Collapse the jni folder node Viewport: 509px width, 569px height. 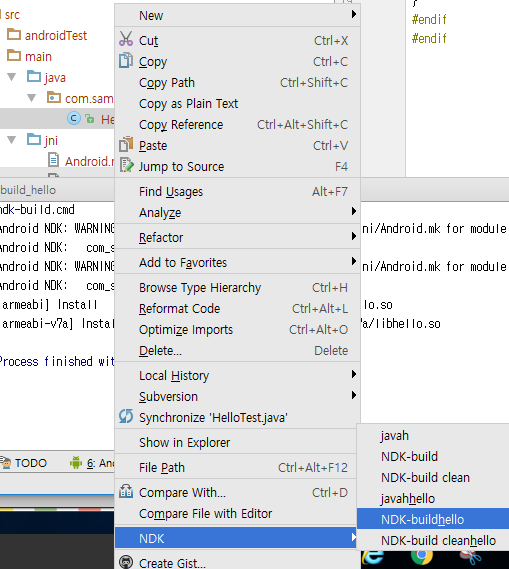coord(12,140)
